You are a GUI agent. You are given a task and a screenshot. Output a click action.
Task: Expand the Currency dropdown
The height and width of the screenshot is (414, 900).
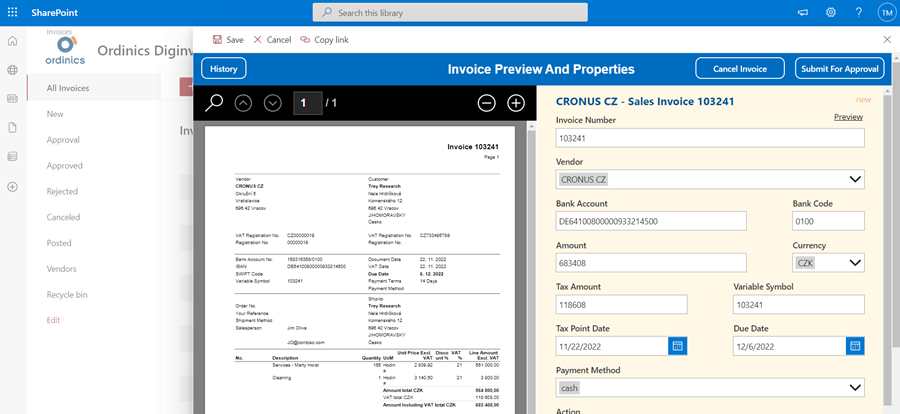855,263
